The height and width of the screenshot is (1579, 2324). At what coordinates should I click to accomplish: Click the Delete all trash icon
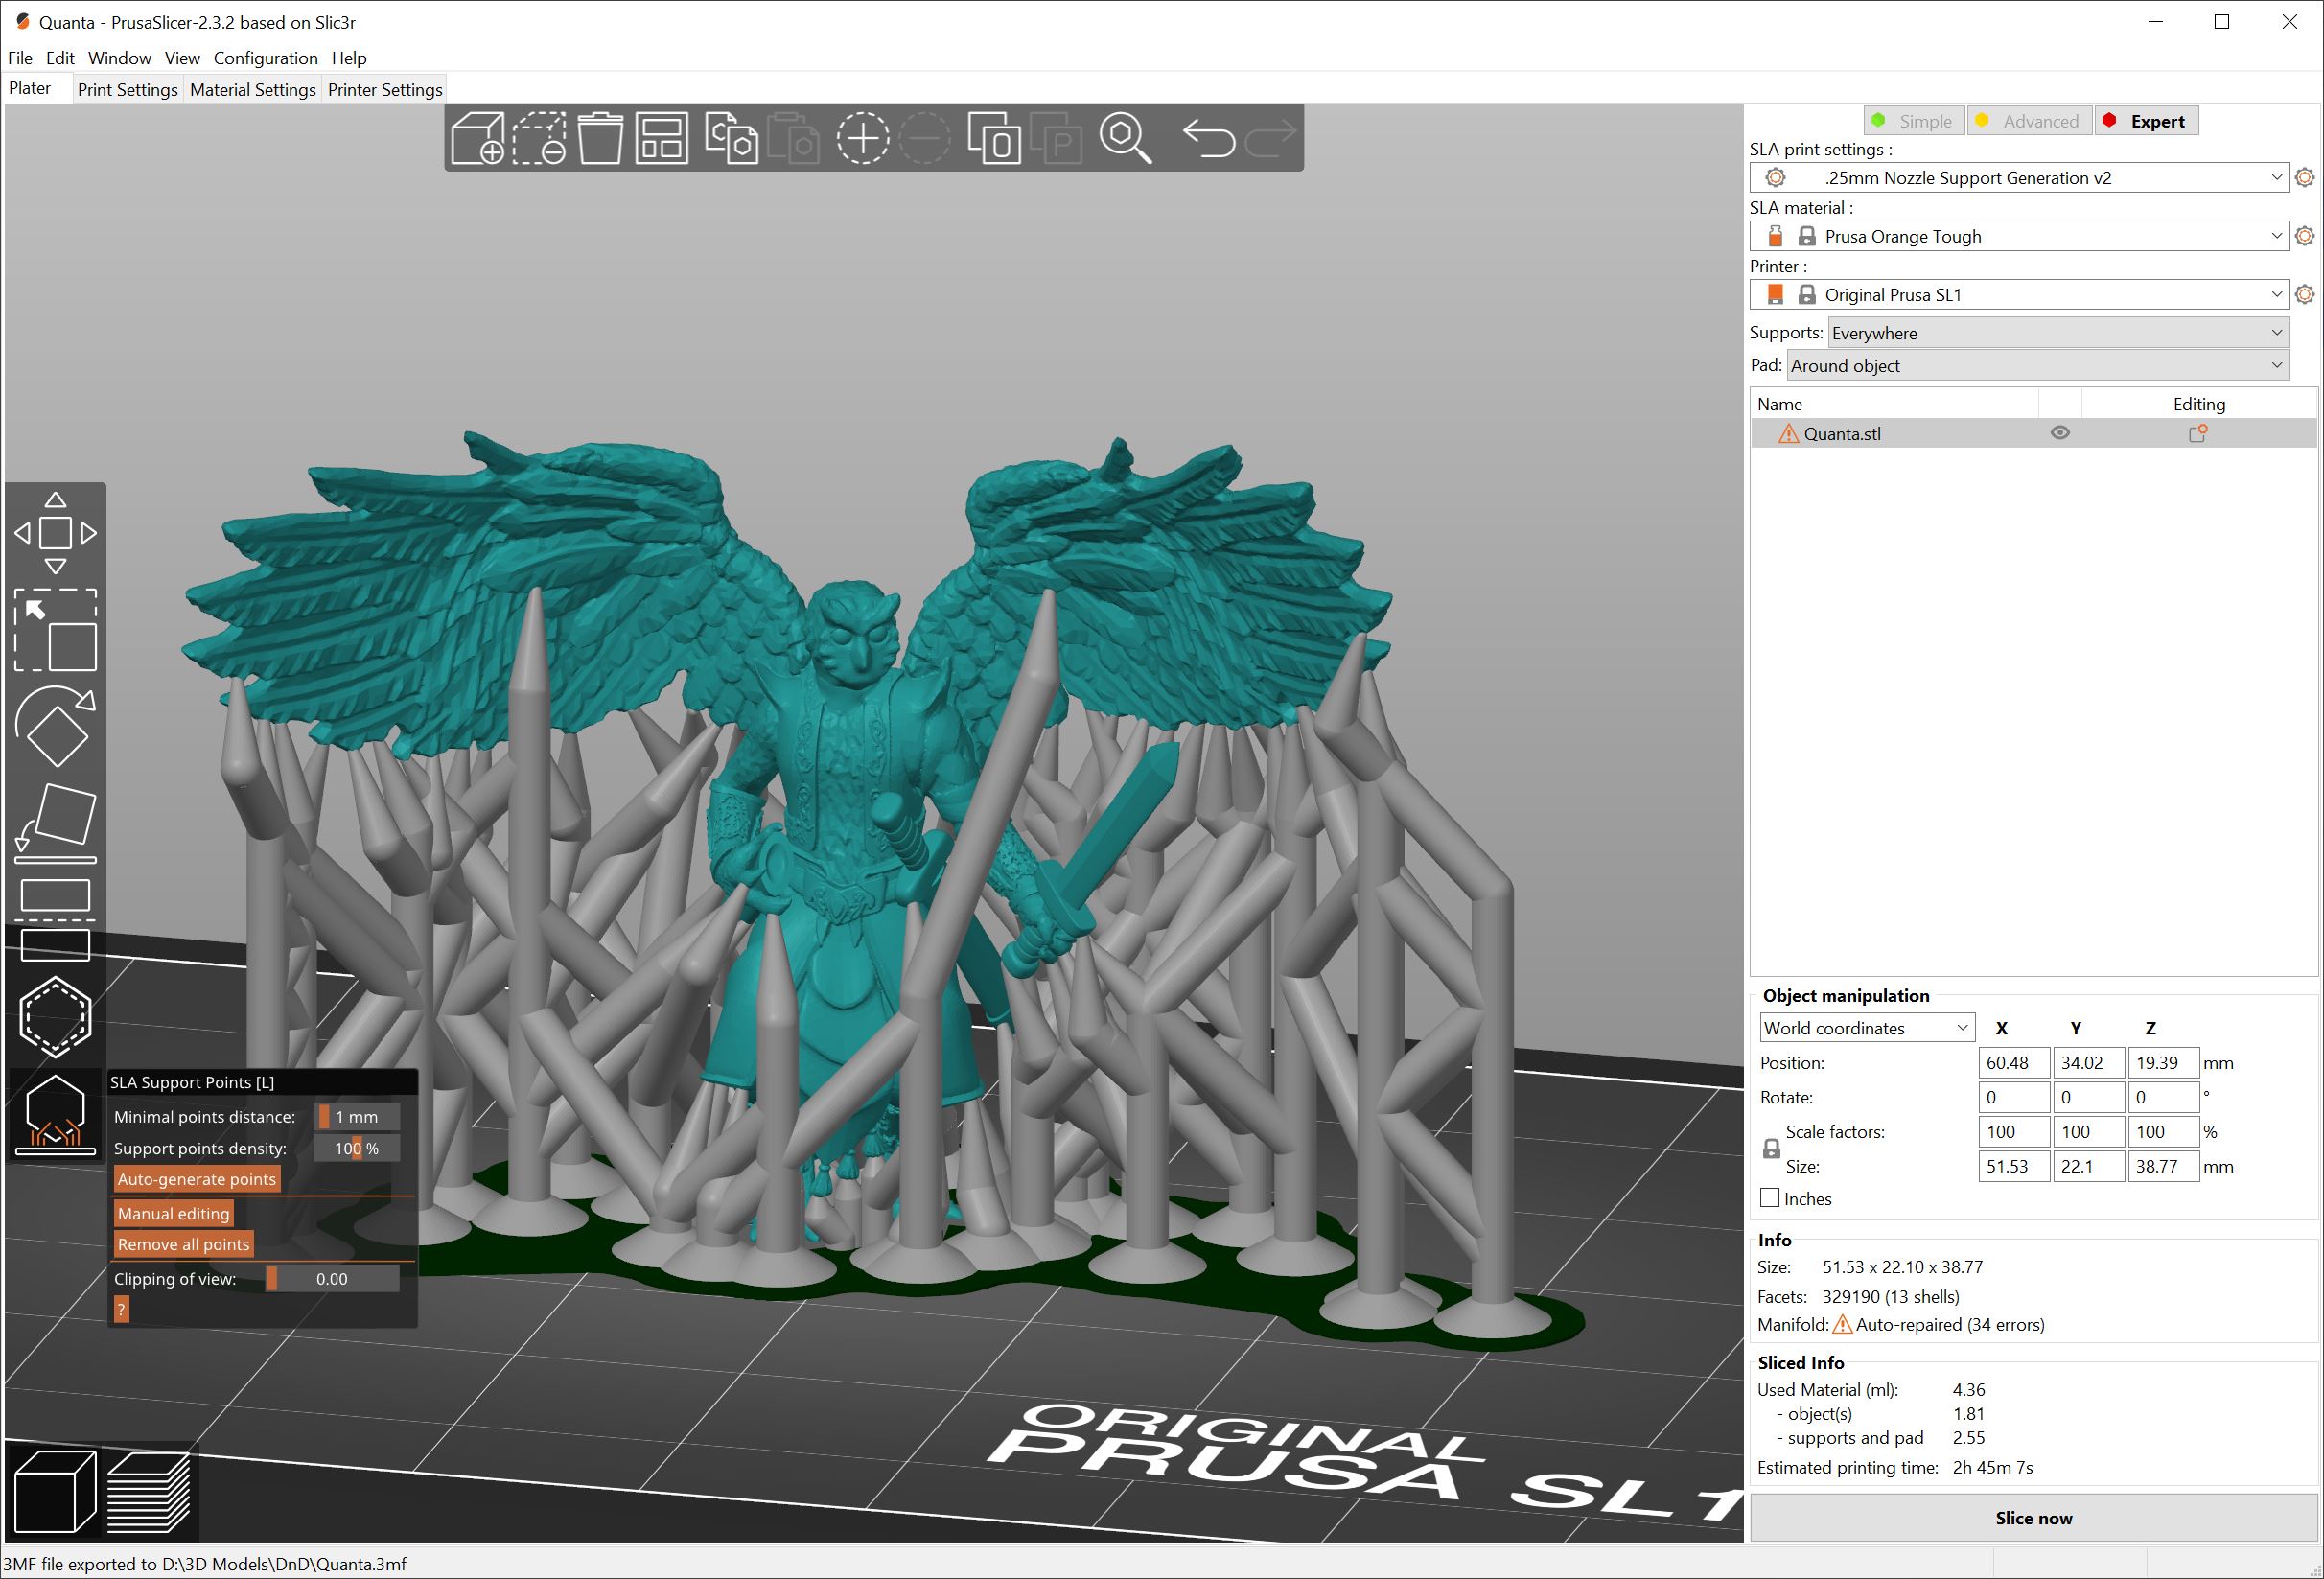600,138
